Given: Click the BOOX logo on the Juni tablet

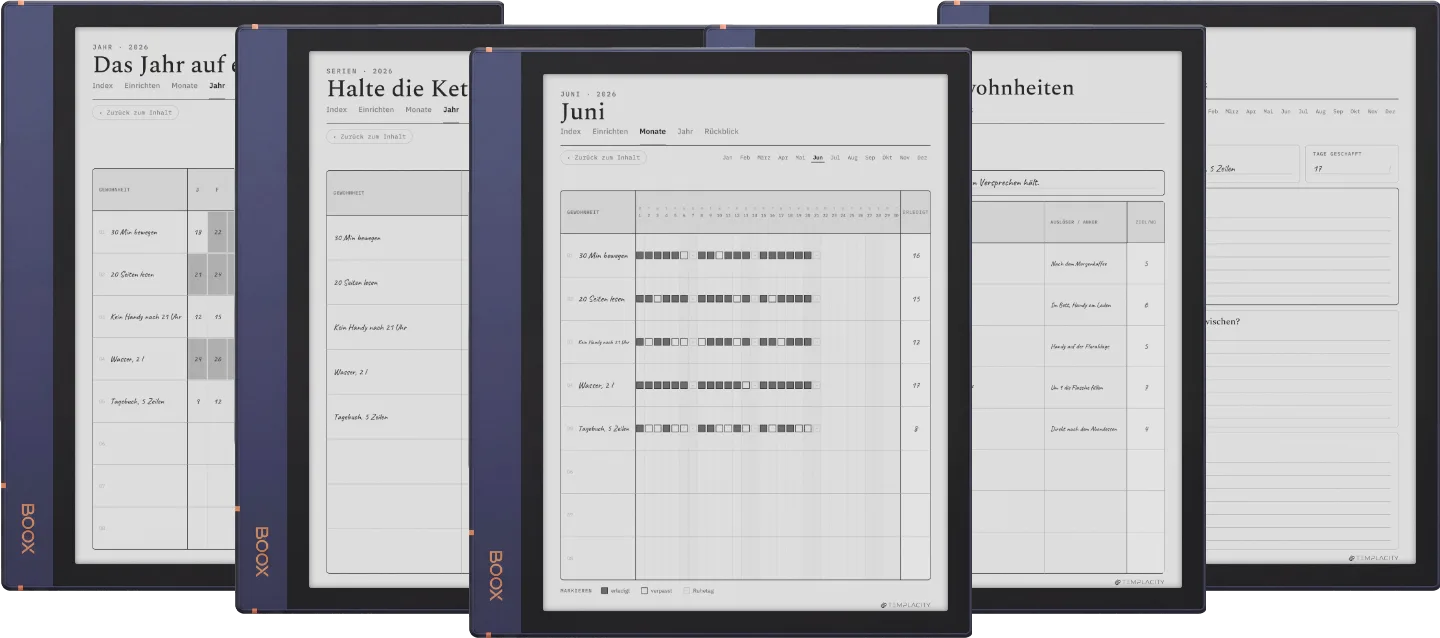Looking at the screenshot, I should 496,575.
